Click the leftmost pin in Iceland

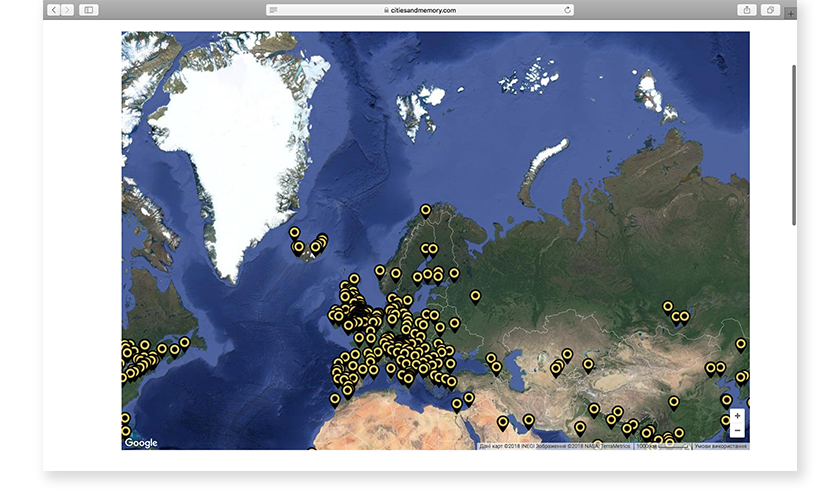pos(294,233)
